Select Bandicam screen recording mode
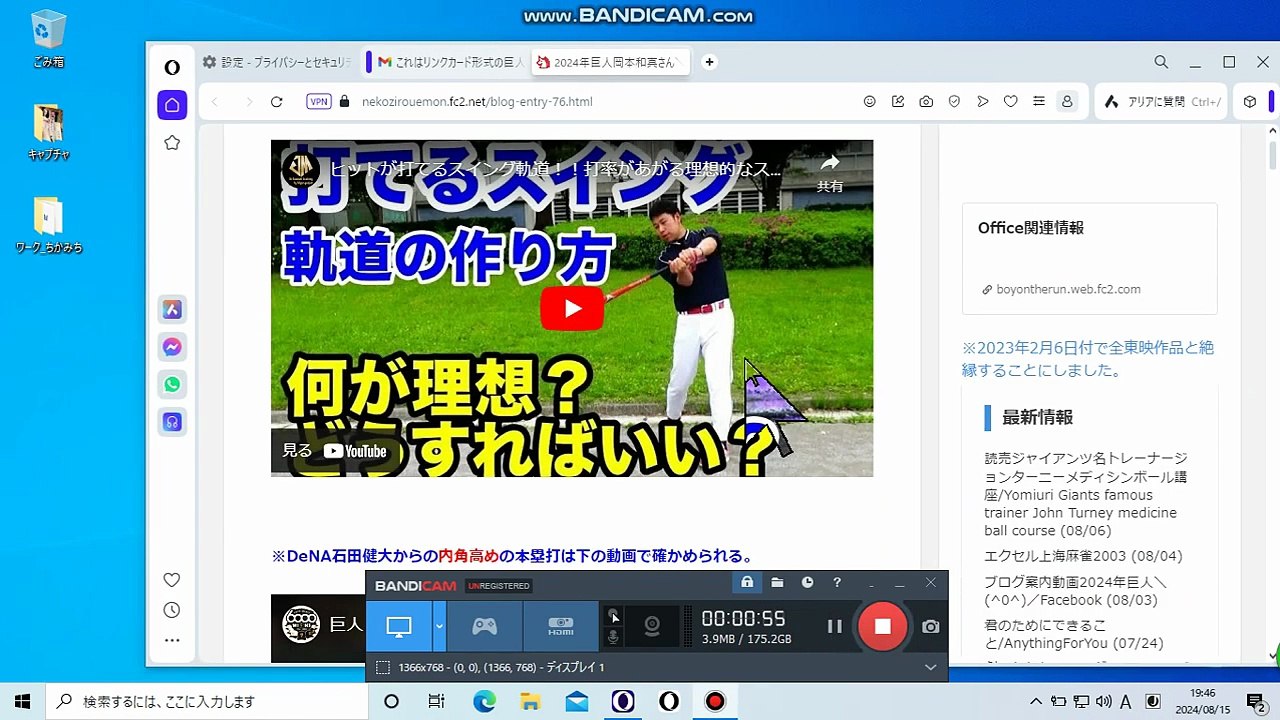 click(x=399, y=626)
